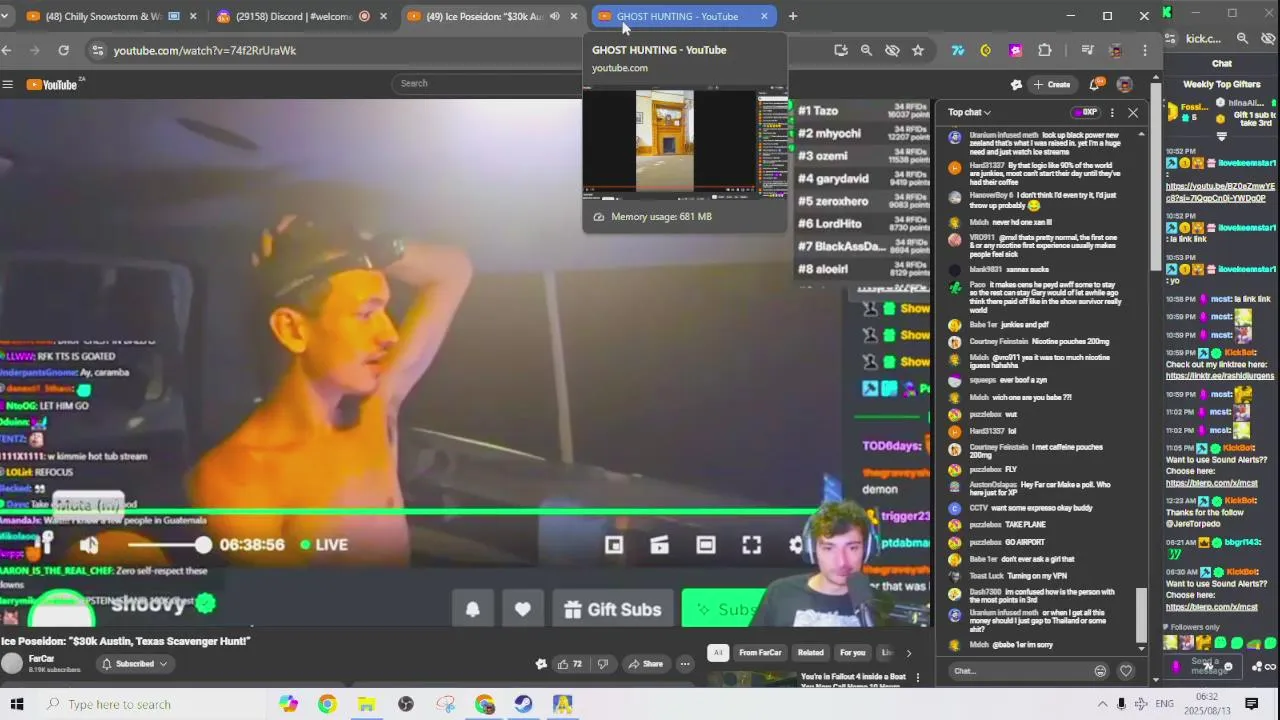The image size is (1280, 720).
Task: Open the Chrome three-dot menu
Action: pyautogui.click(x=1145, y=50)
